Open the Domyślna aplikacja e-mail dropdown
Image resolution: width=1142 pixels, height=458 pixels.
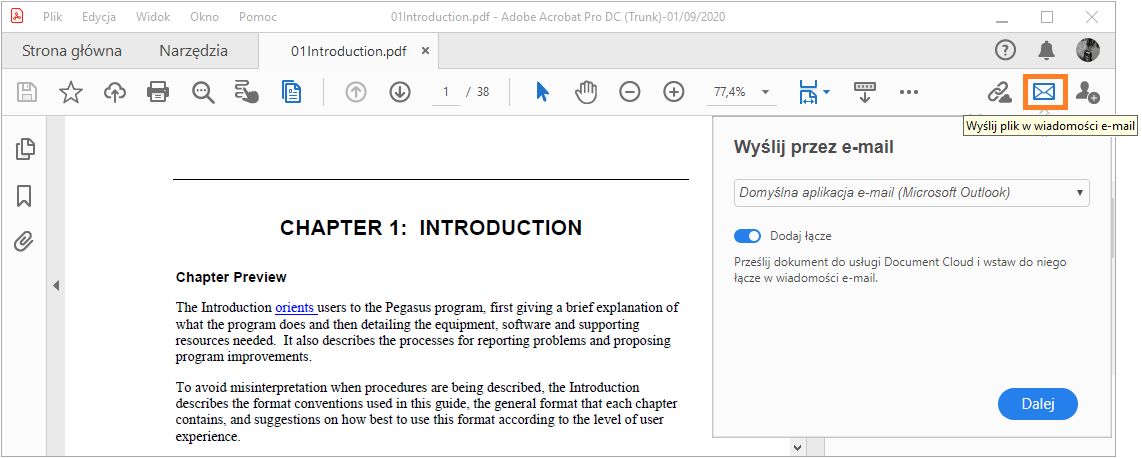click(912, 193)
